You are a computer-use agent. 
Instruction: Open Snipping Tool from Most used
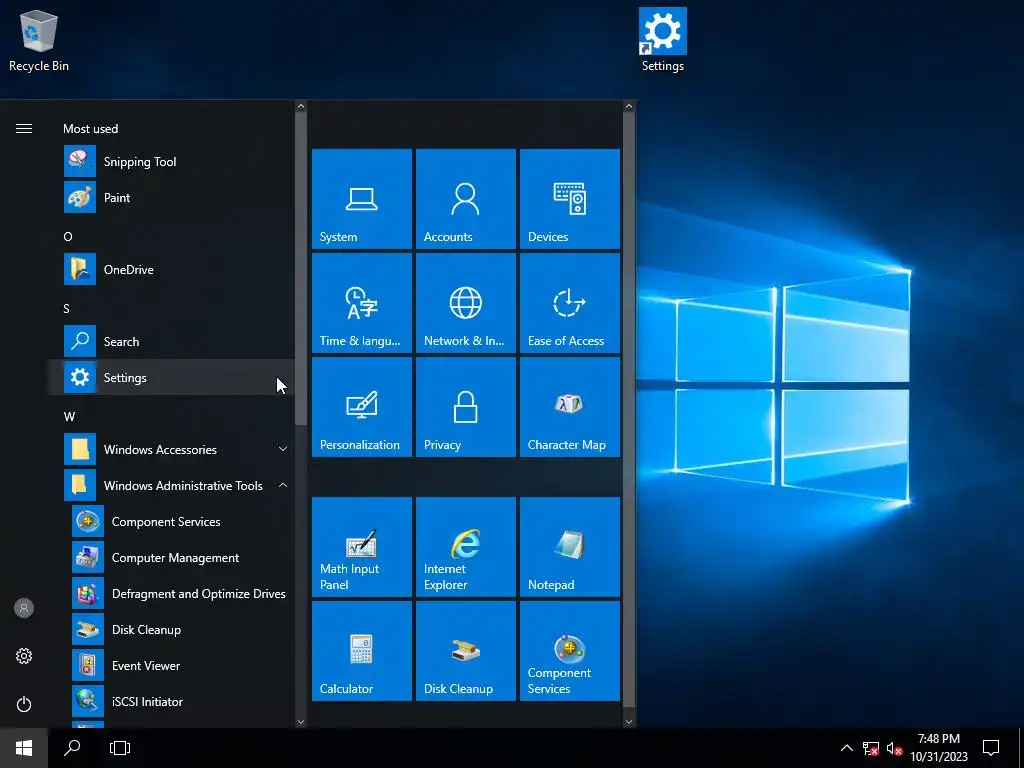171,161
